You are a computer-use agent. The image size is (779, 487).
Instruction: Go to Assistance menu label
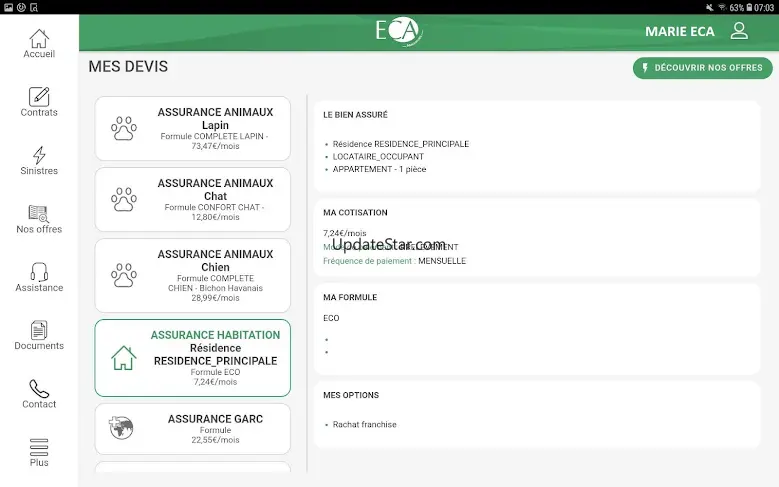coord(39,287)
